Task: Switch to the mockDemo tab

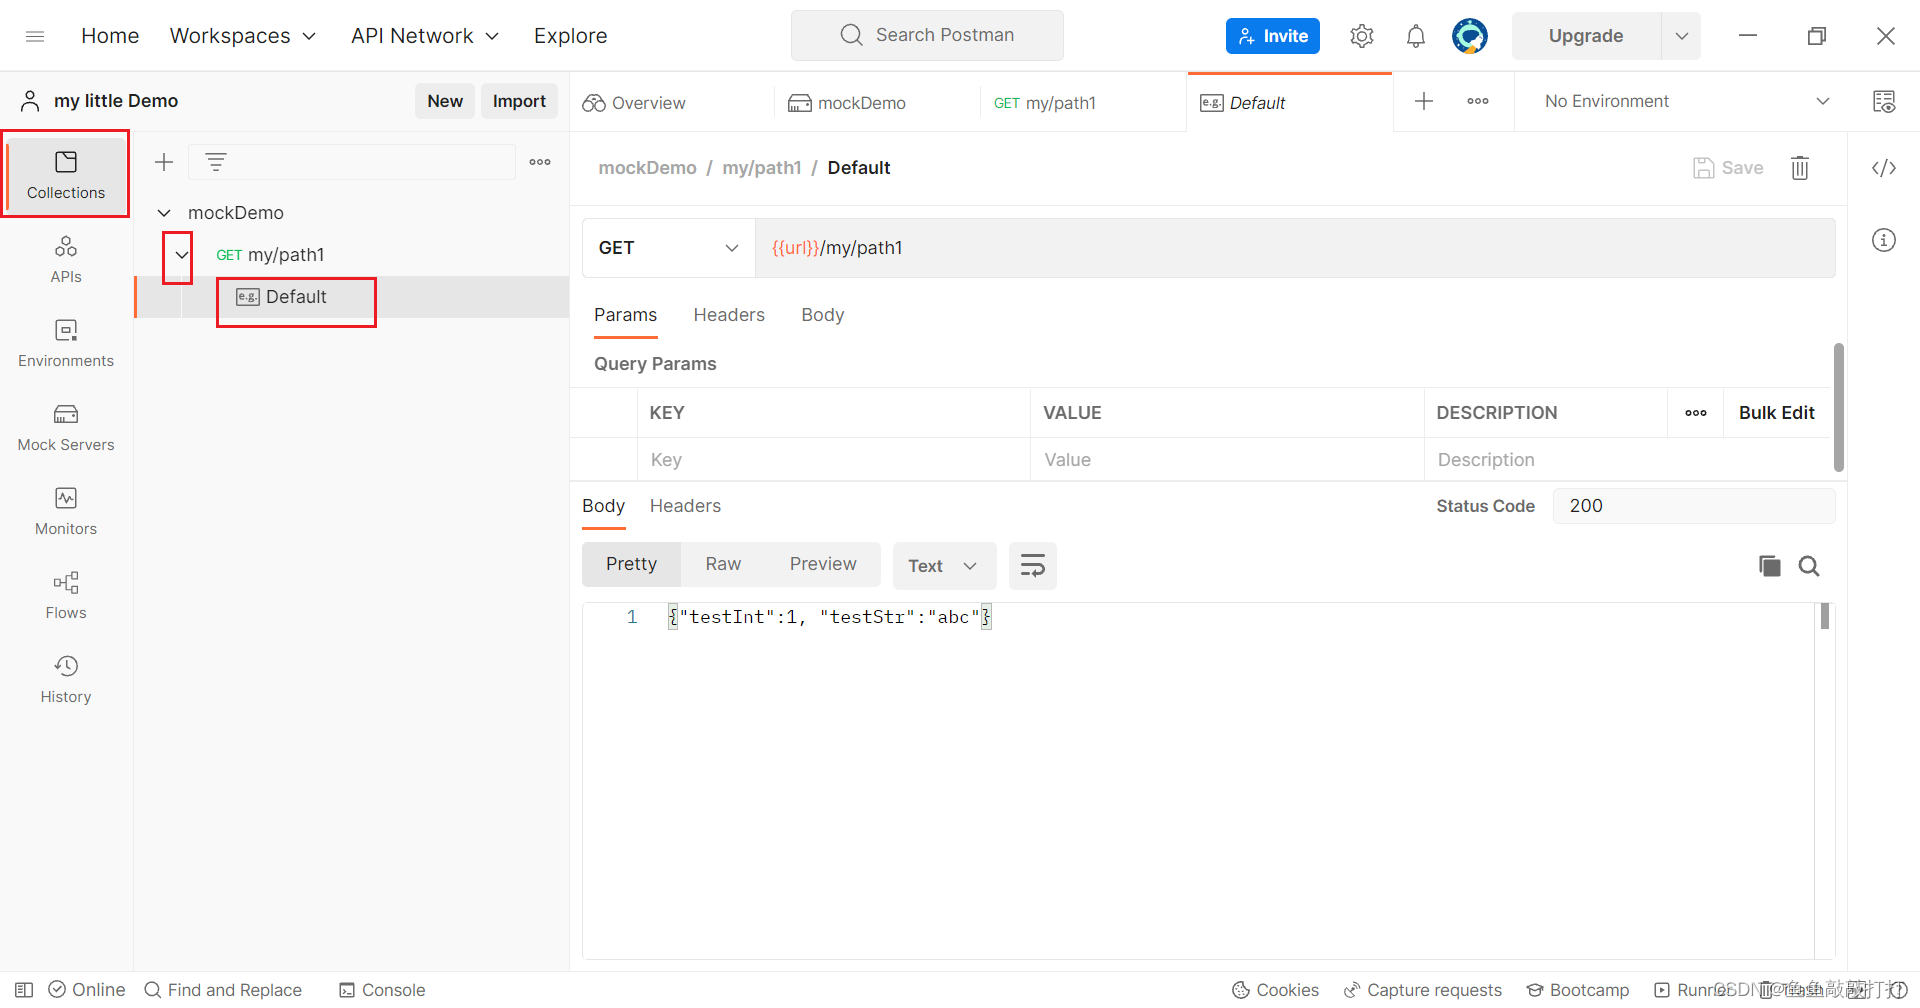Action: [847, 103]
